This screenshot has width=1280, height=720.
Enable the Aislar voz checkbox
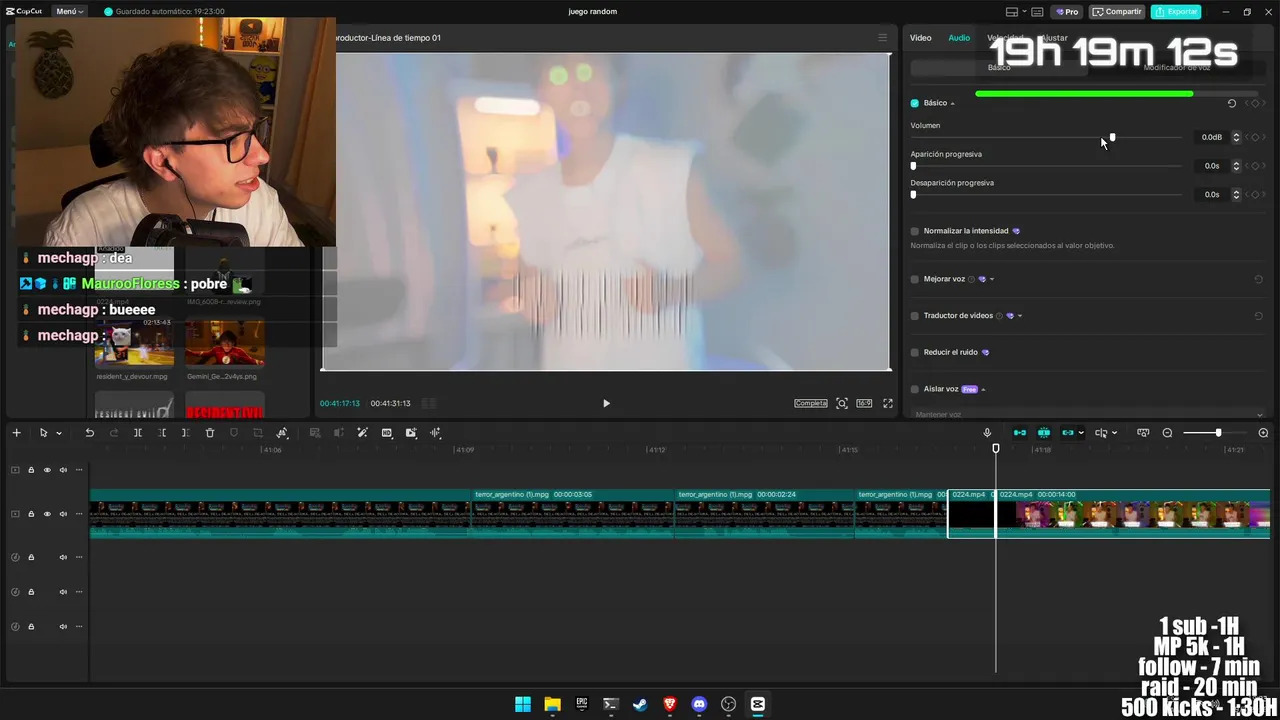click(x=915, y=389)
